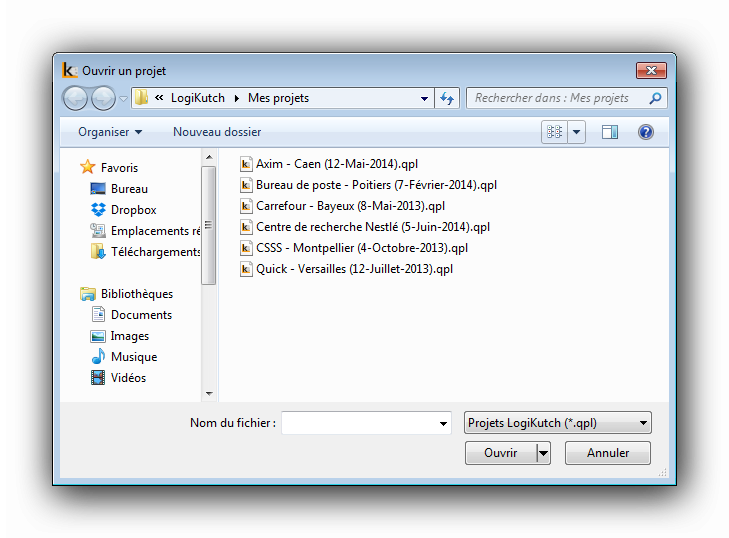Select Vidéos library

pyautogui.click(x=128, y=378)
